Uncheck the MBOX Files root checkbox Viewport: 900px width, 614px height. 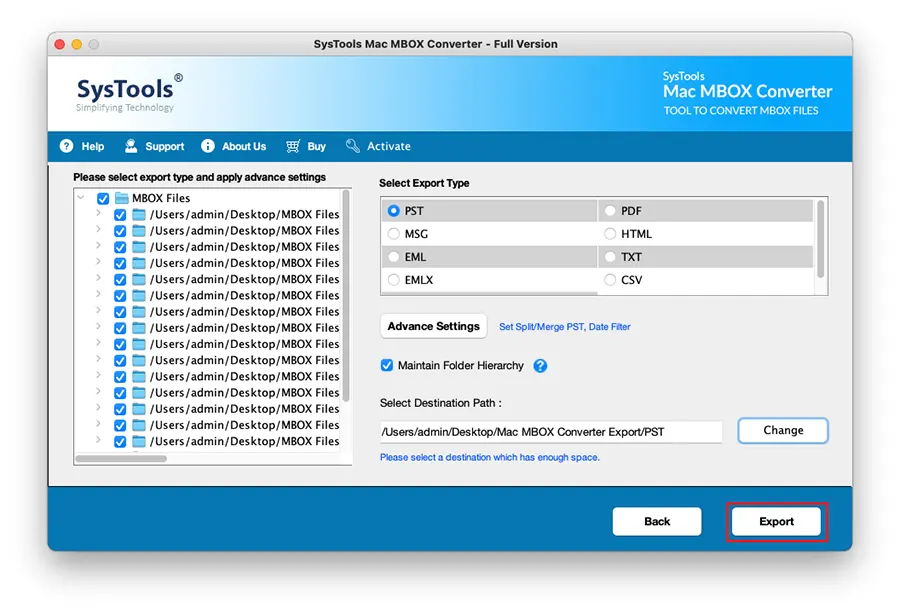point(103,199)
